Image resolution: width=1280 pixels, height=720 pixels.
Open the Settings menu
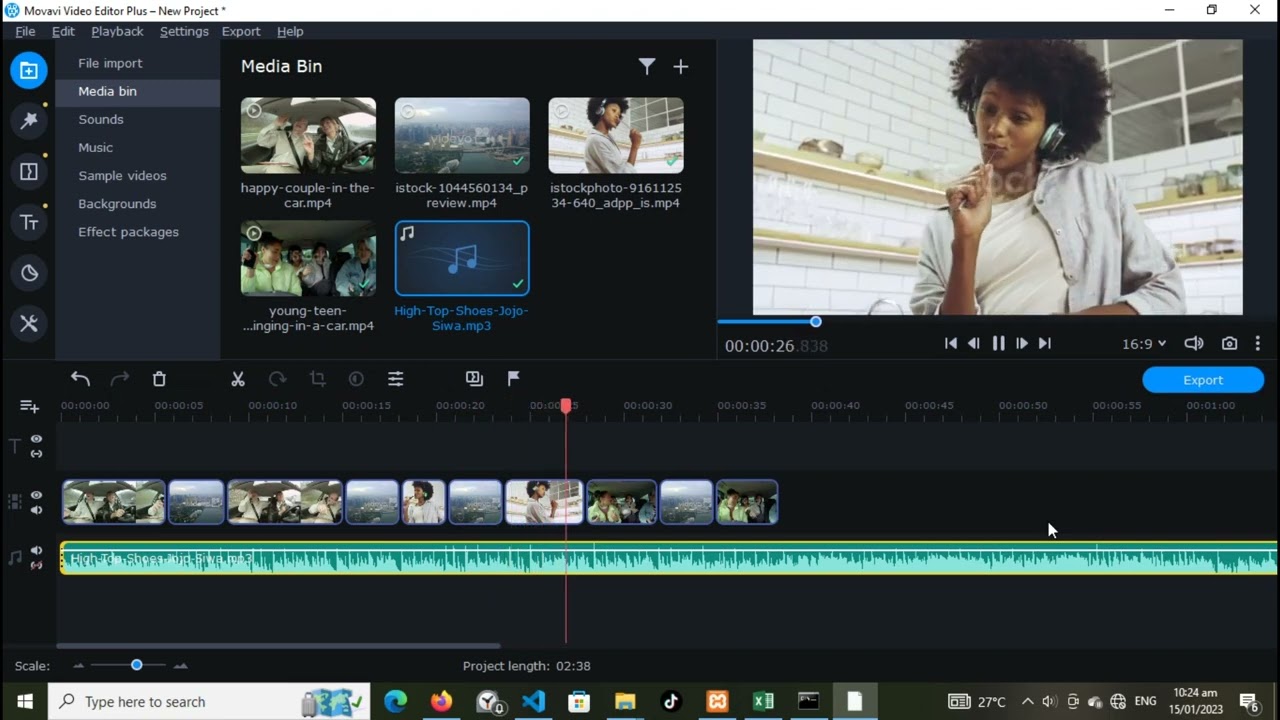tap(184, 31)
